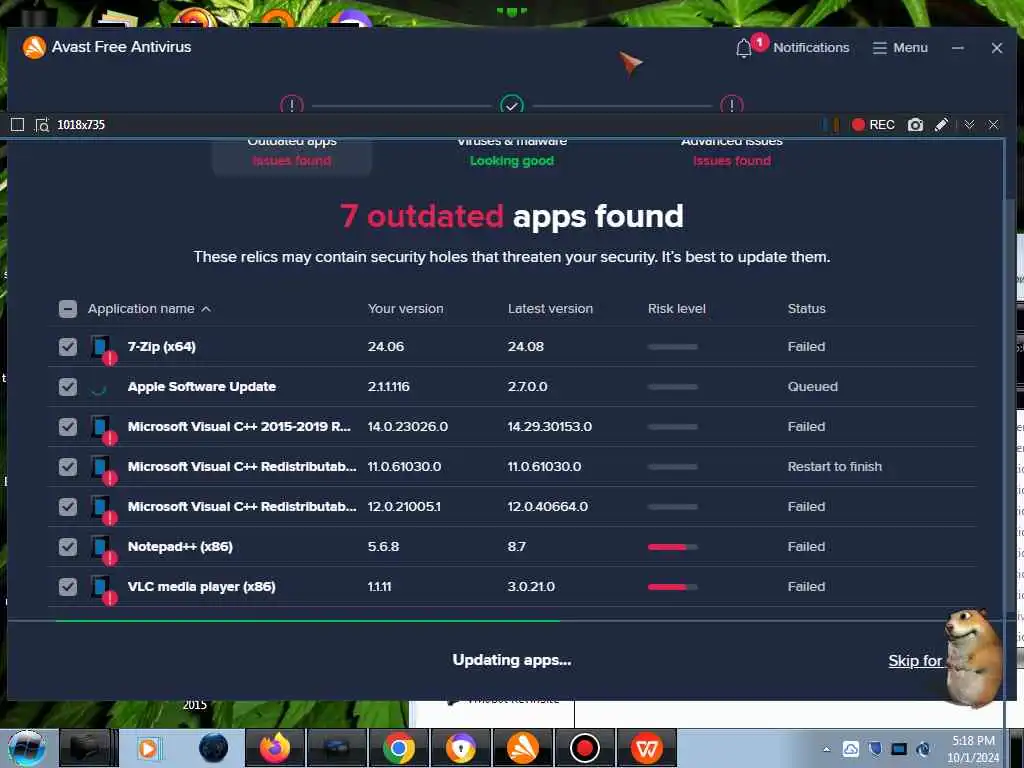This screenshot has height=768, width=1024.
Task: Uncheck Microsoft Visual C++ 2015-2019 checkbox
Action: tap(68, 426)
